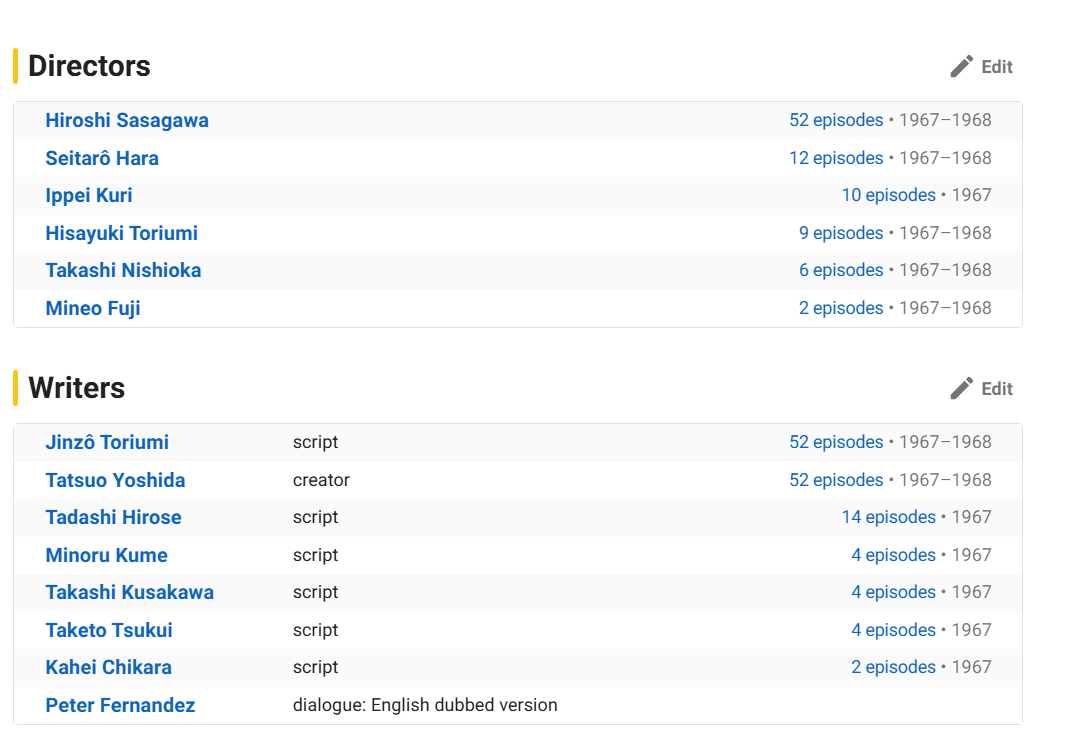Click the Writers section heading
The height and width of the screenshot is (746, 1088).
point(77,388)
